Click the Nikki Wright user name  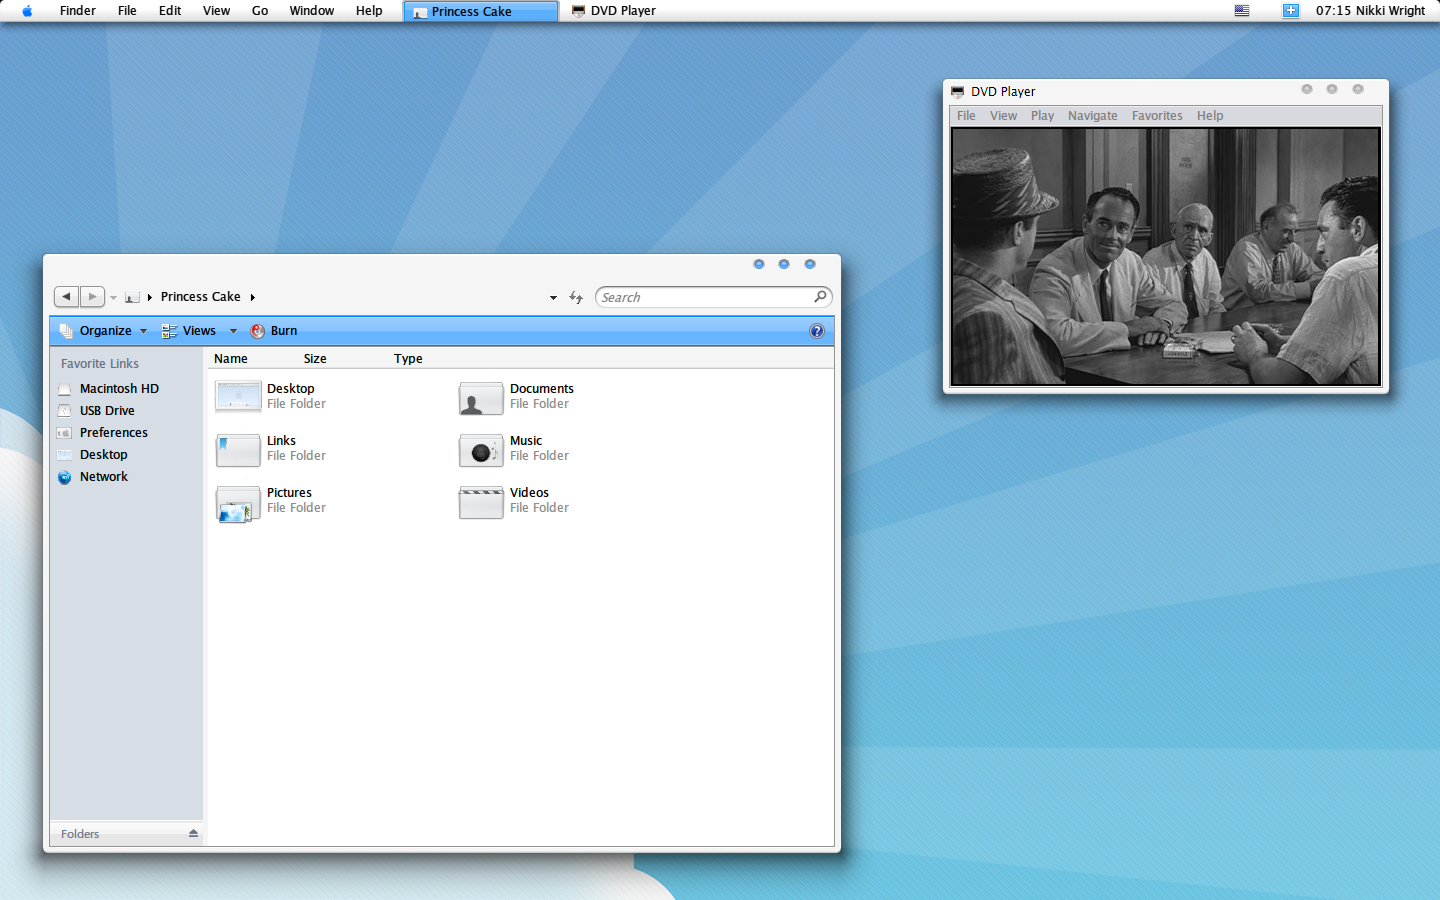coord(1390,11)
